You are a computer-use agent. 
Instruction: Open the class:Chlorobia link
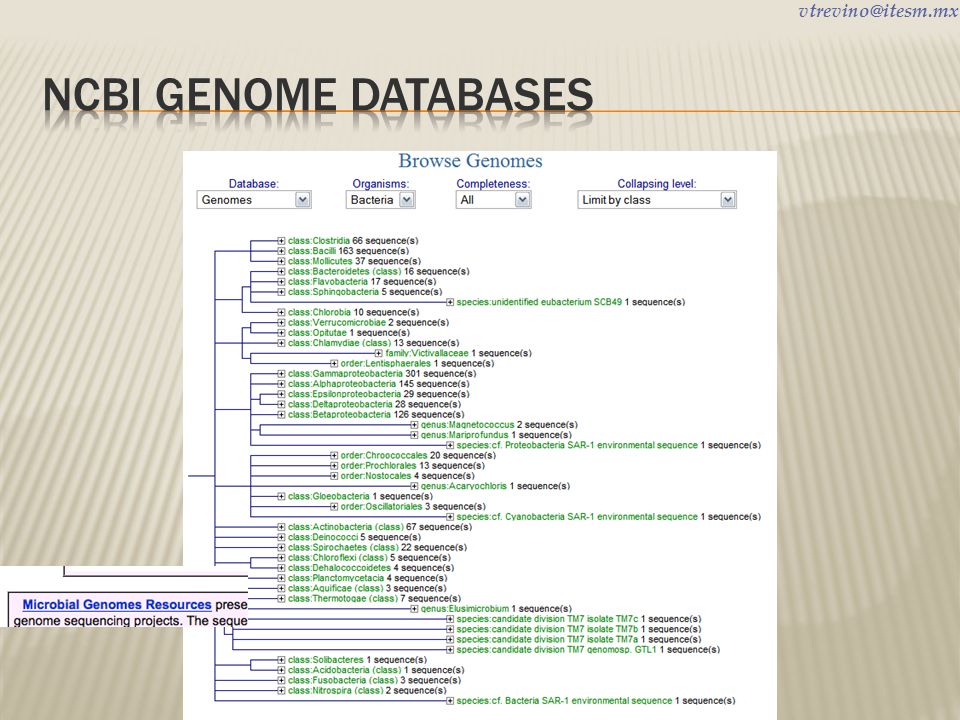pos(320,312)
